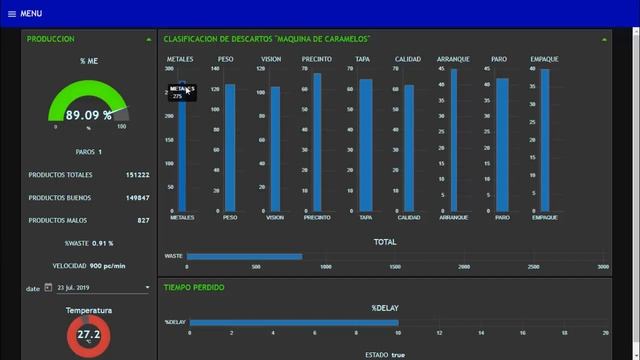Click the METALES 275 tooltip
The height and width of the screenshot is (360, 640).
tap(182, 93)
